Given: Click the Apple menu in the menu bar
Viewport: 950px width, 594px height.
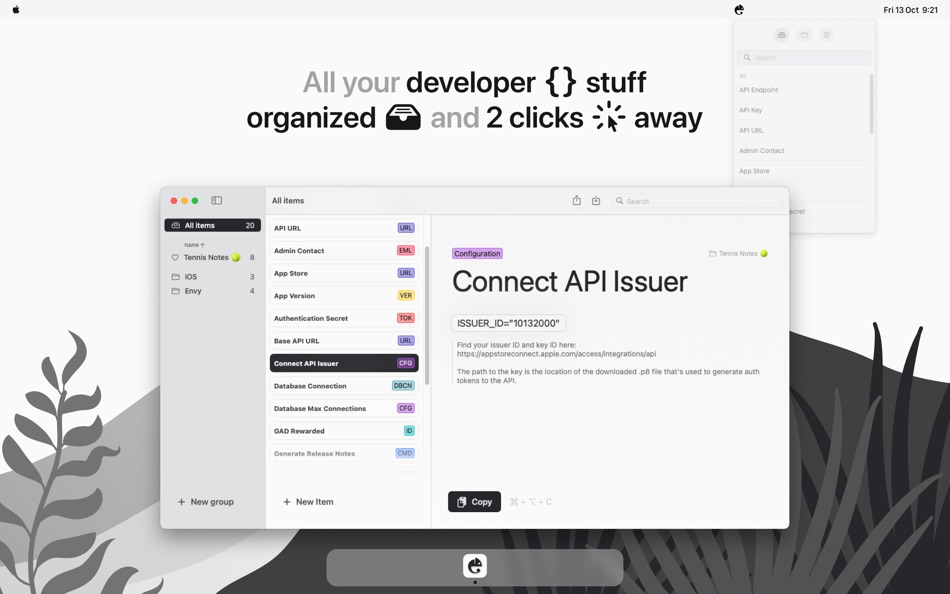Looking at the screenshot, I should tap(14, 9).
